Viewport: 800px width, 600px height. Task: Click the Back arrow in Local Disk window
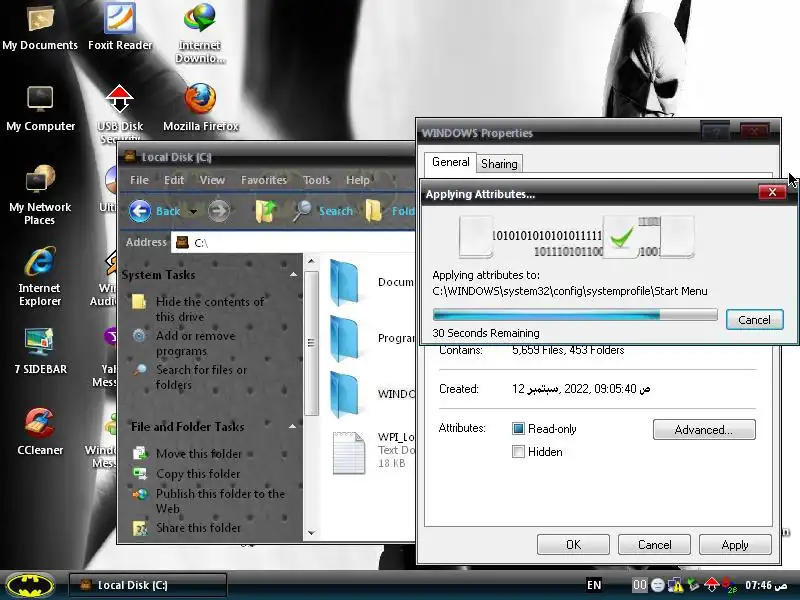[x=140, y=211]
